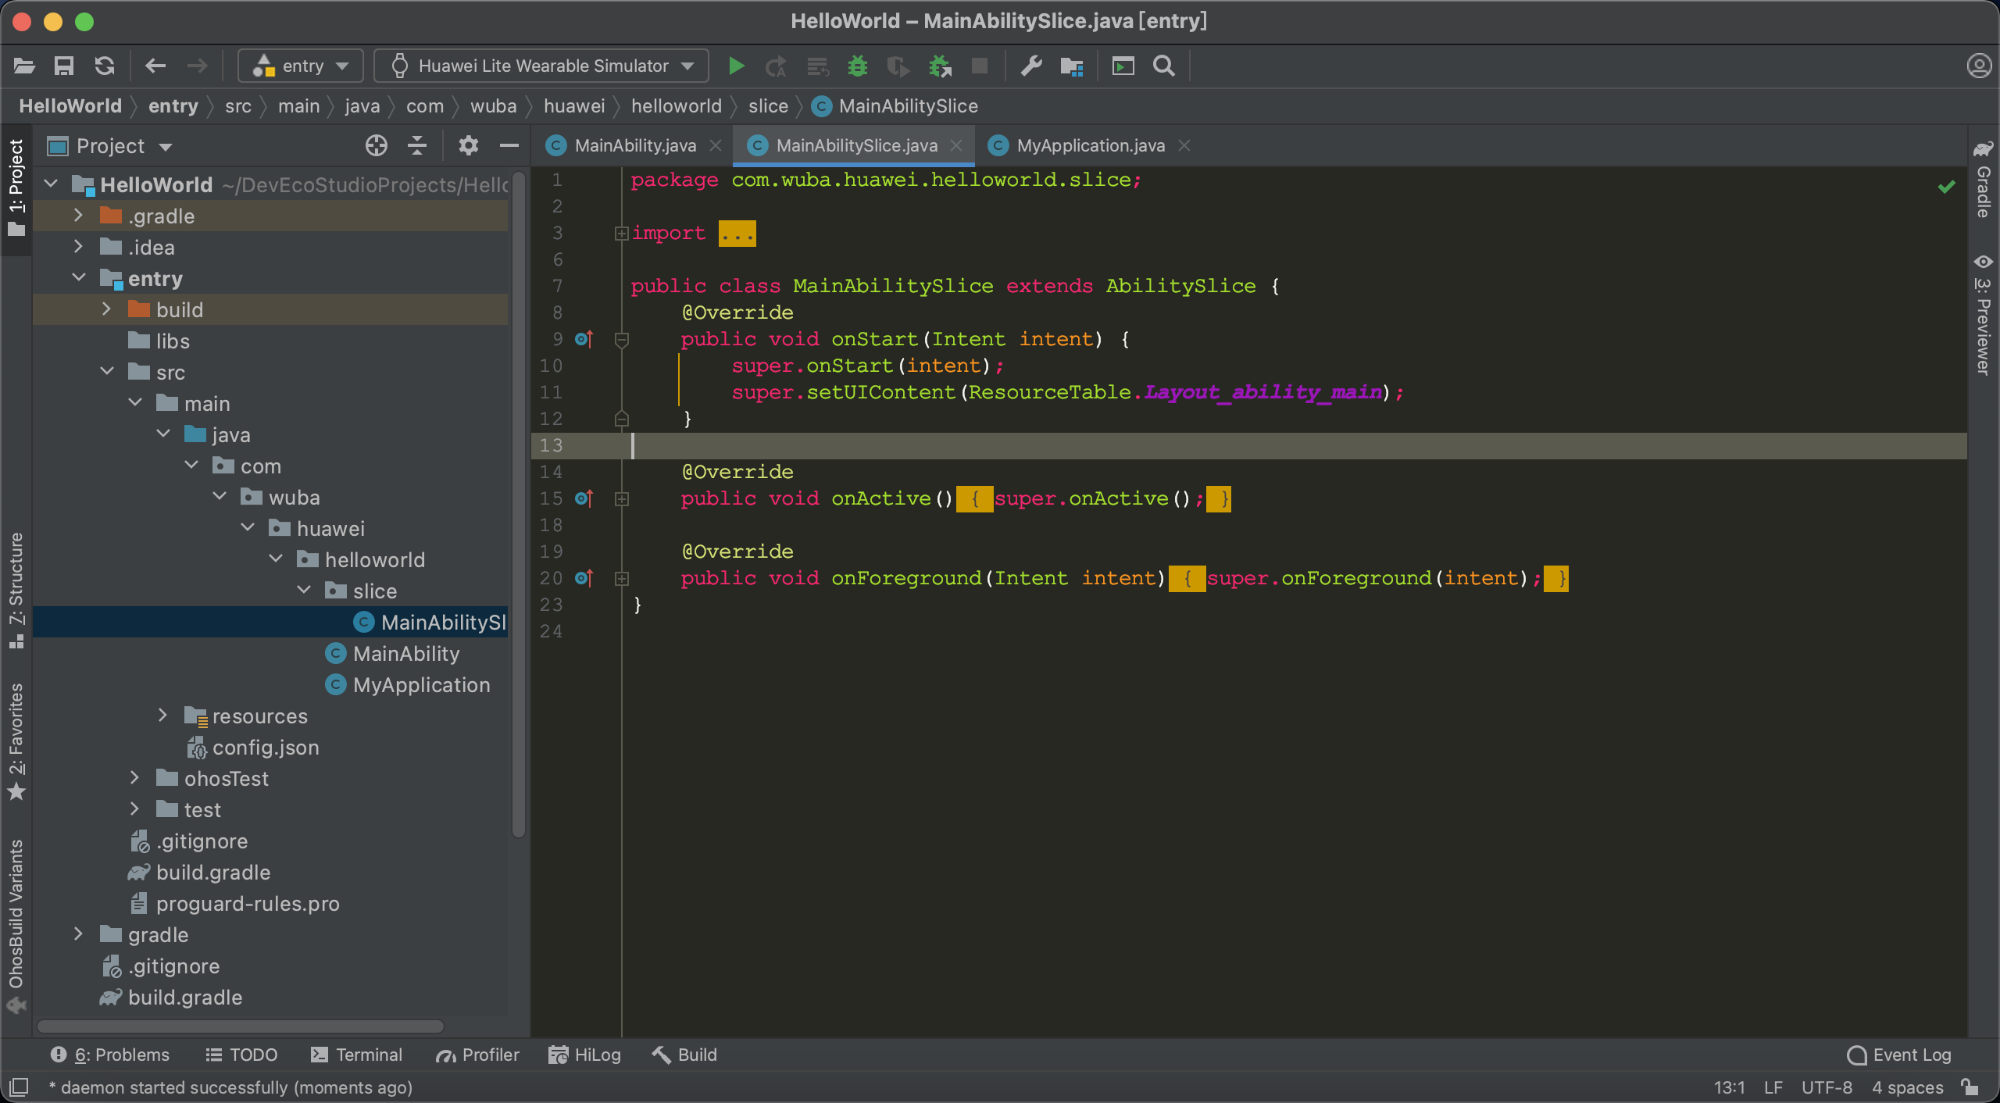Expand the ohosTest folder
2000x1103 pixels.
click(x=135, y=778)
